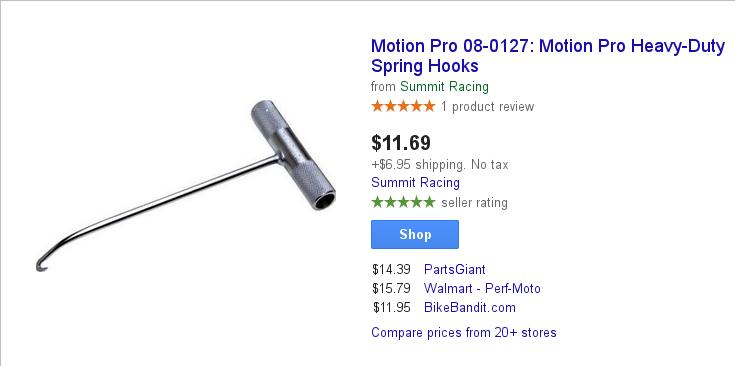Click the $15.79 price
The height and width of the screenshot is (366, 735).
391,288
